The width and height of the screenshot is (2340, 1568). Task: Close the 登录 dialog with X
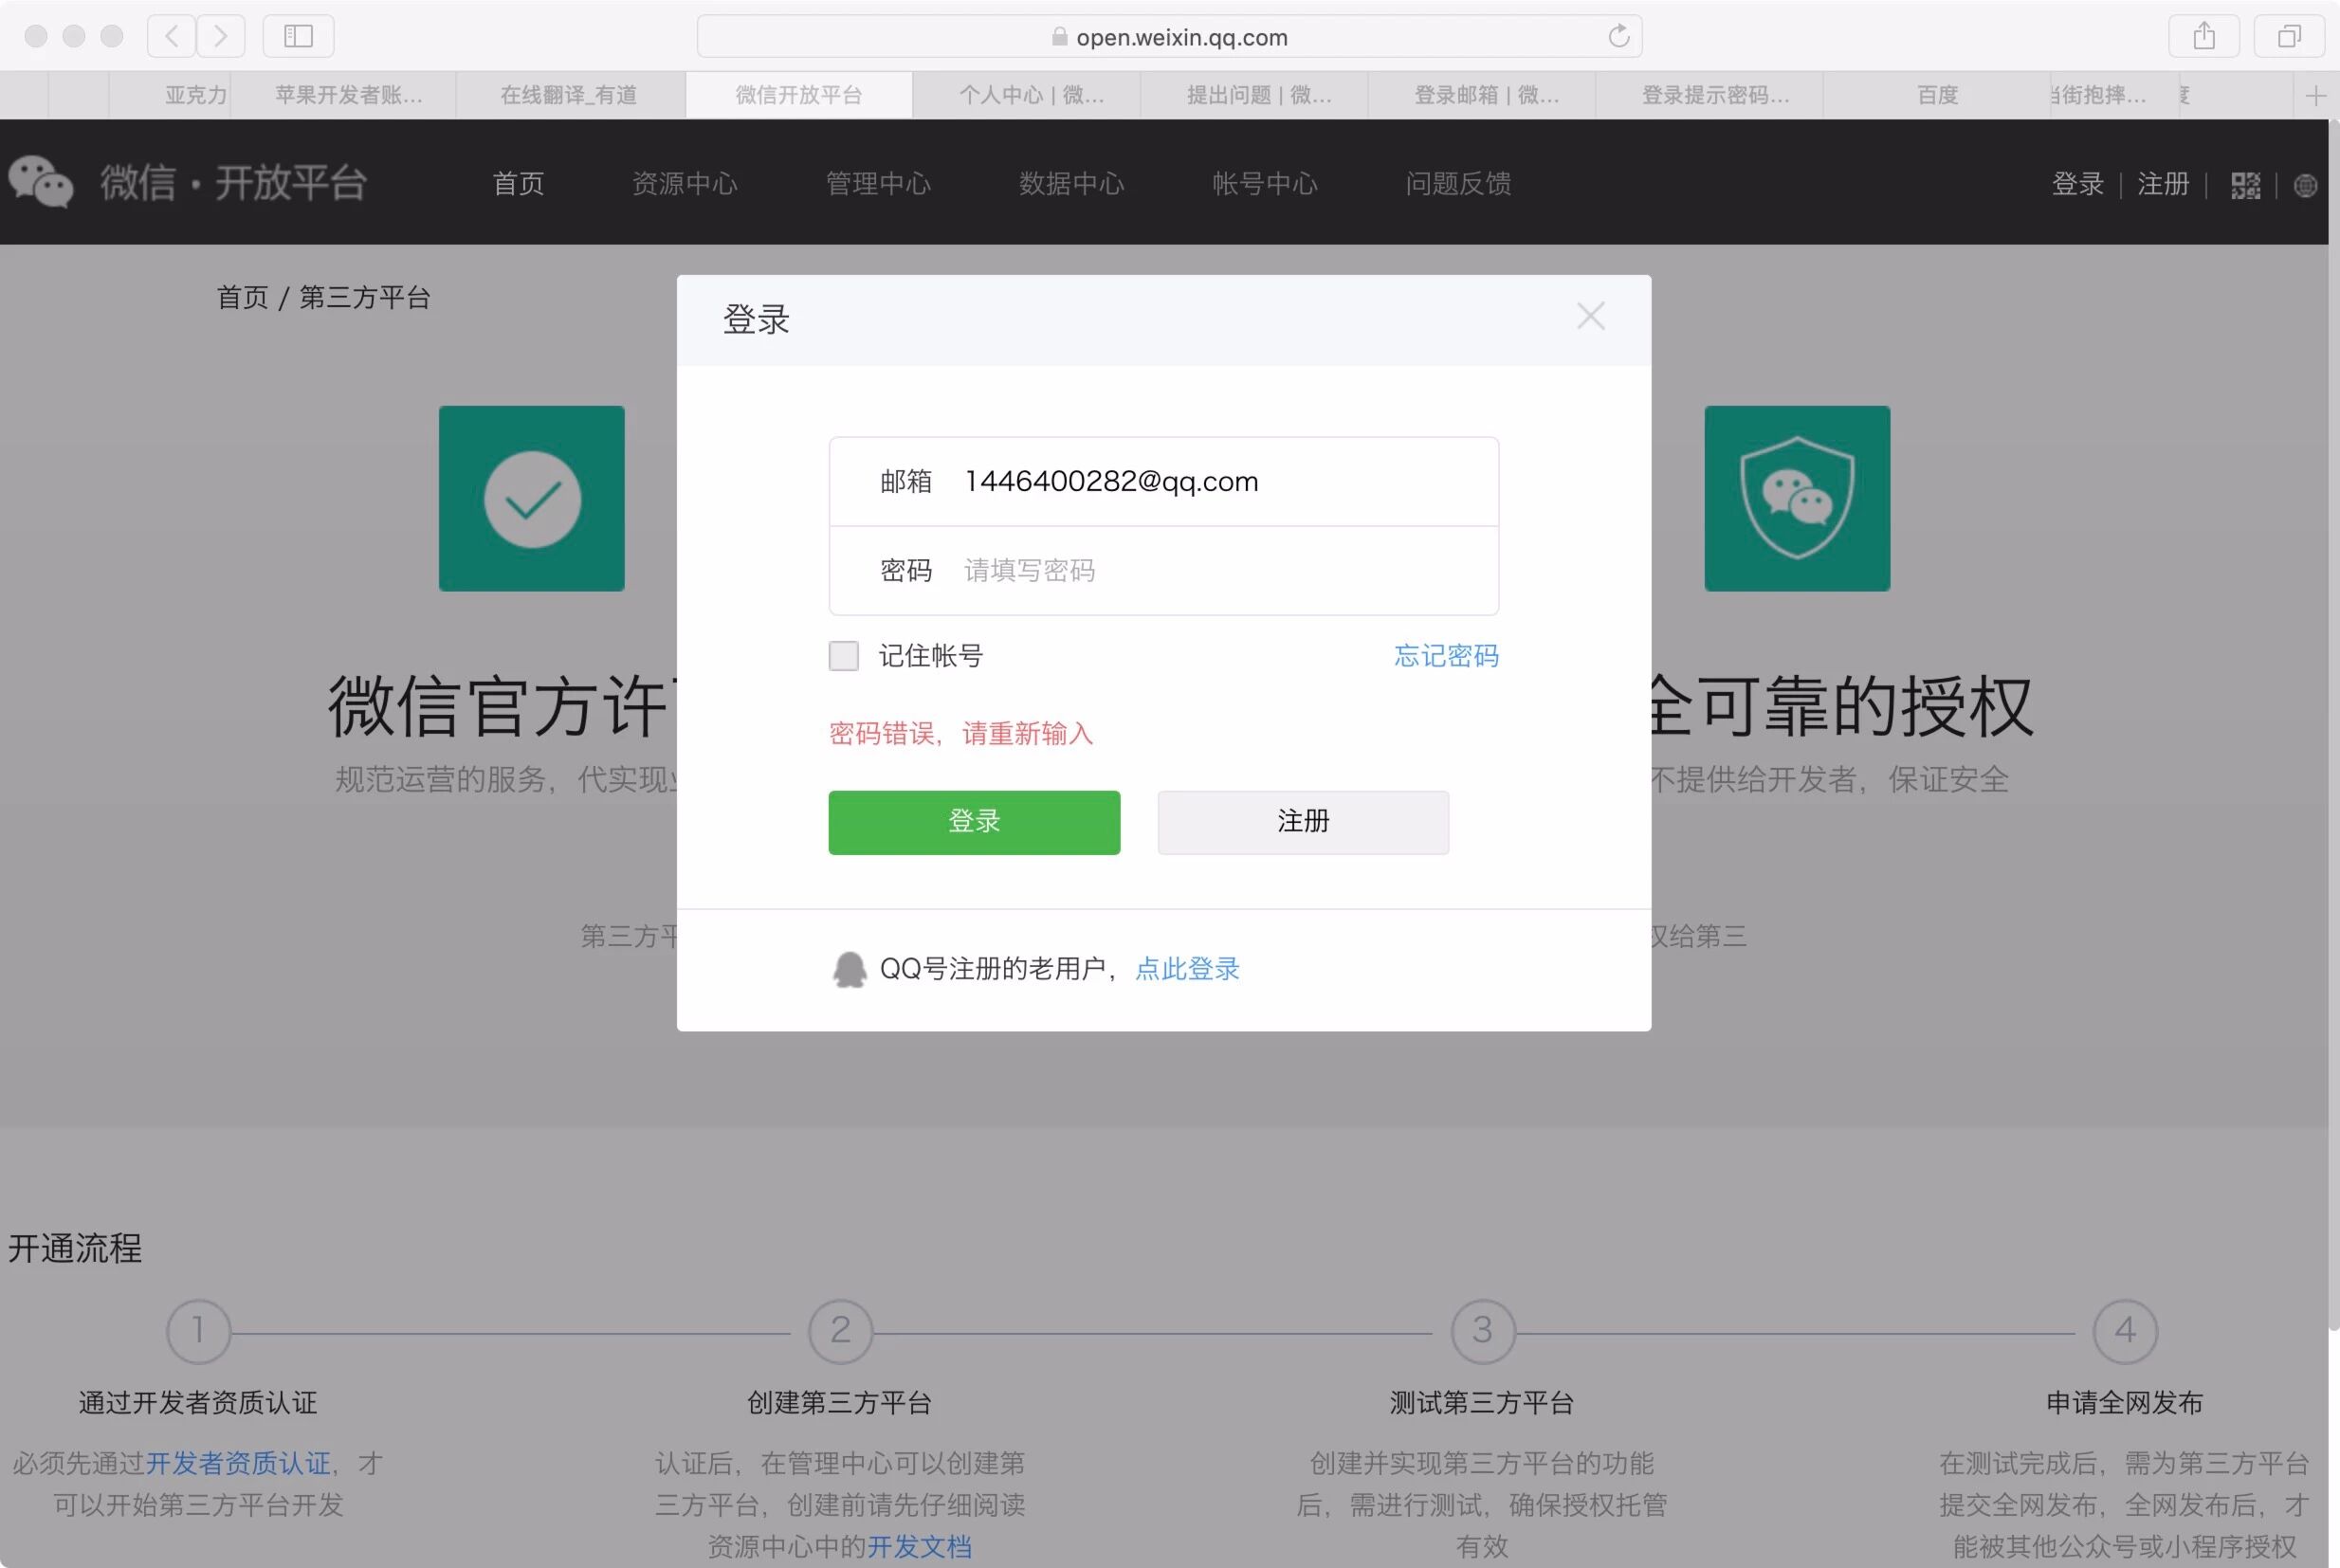[x=1590, y=317]
